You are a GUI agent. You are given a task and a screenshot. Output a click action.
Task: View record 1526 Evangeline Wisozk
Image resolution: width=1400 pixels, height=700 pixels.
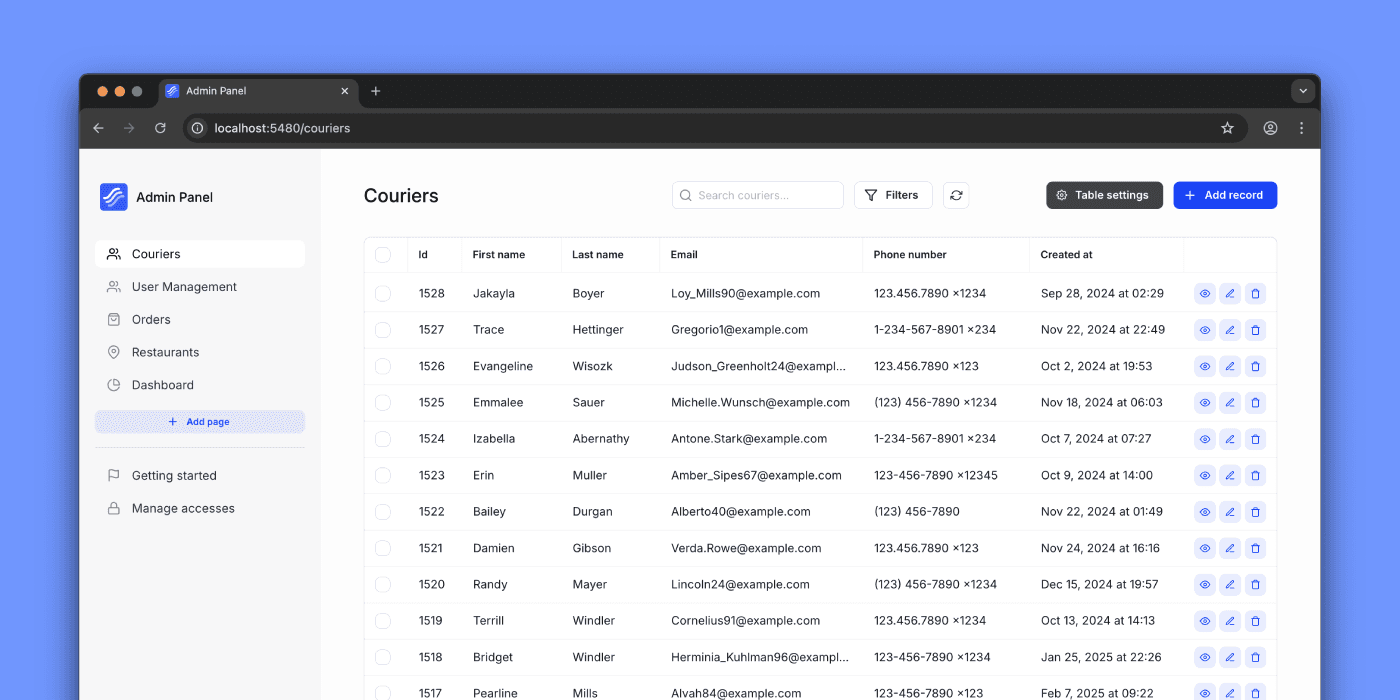1205,366
